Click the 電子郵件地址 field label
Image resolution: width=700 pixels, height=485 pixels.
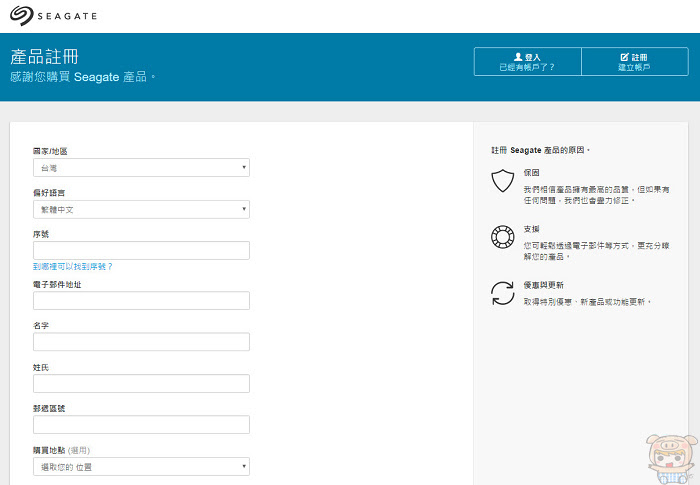point(57,284)
